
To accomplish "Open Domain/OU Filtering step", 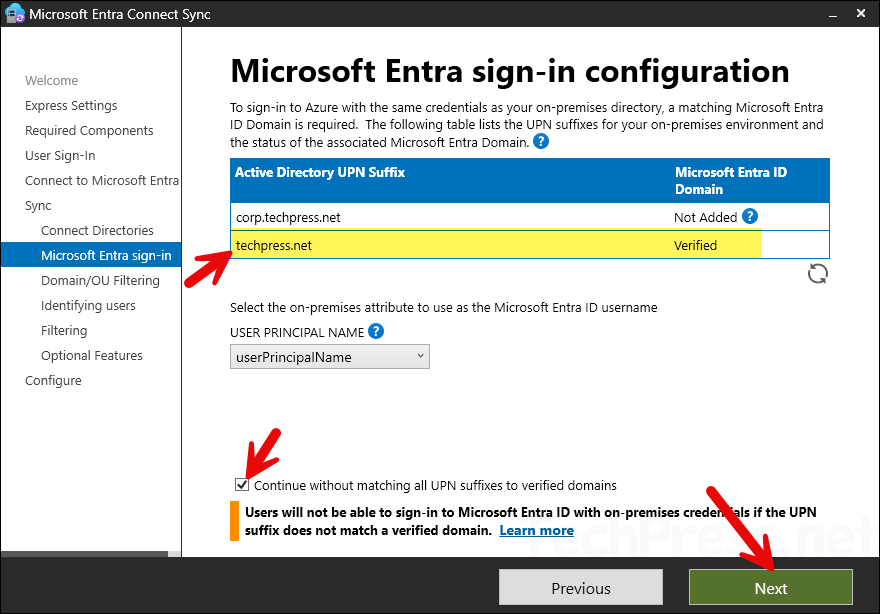I will coord(100,280).
